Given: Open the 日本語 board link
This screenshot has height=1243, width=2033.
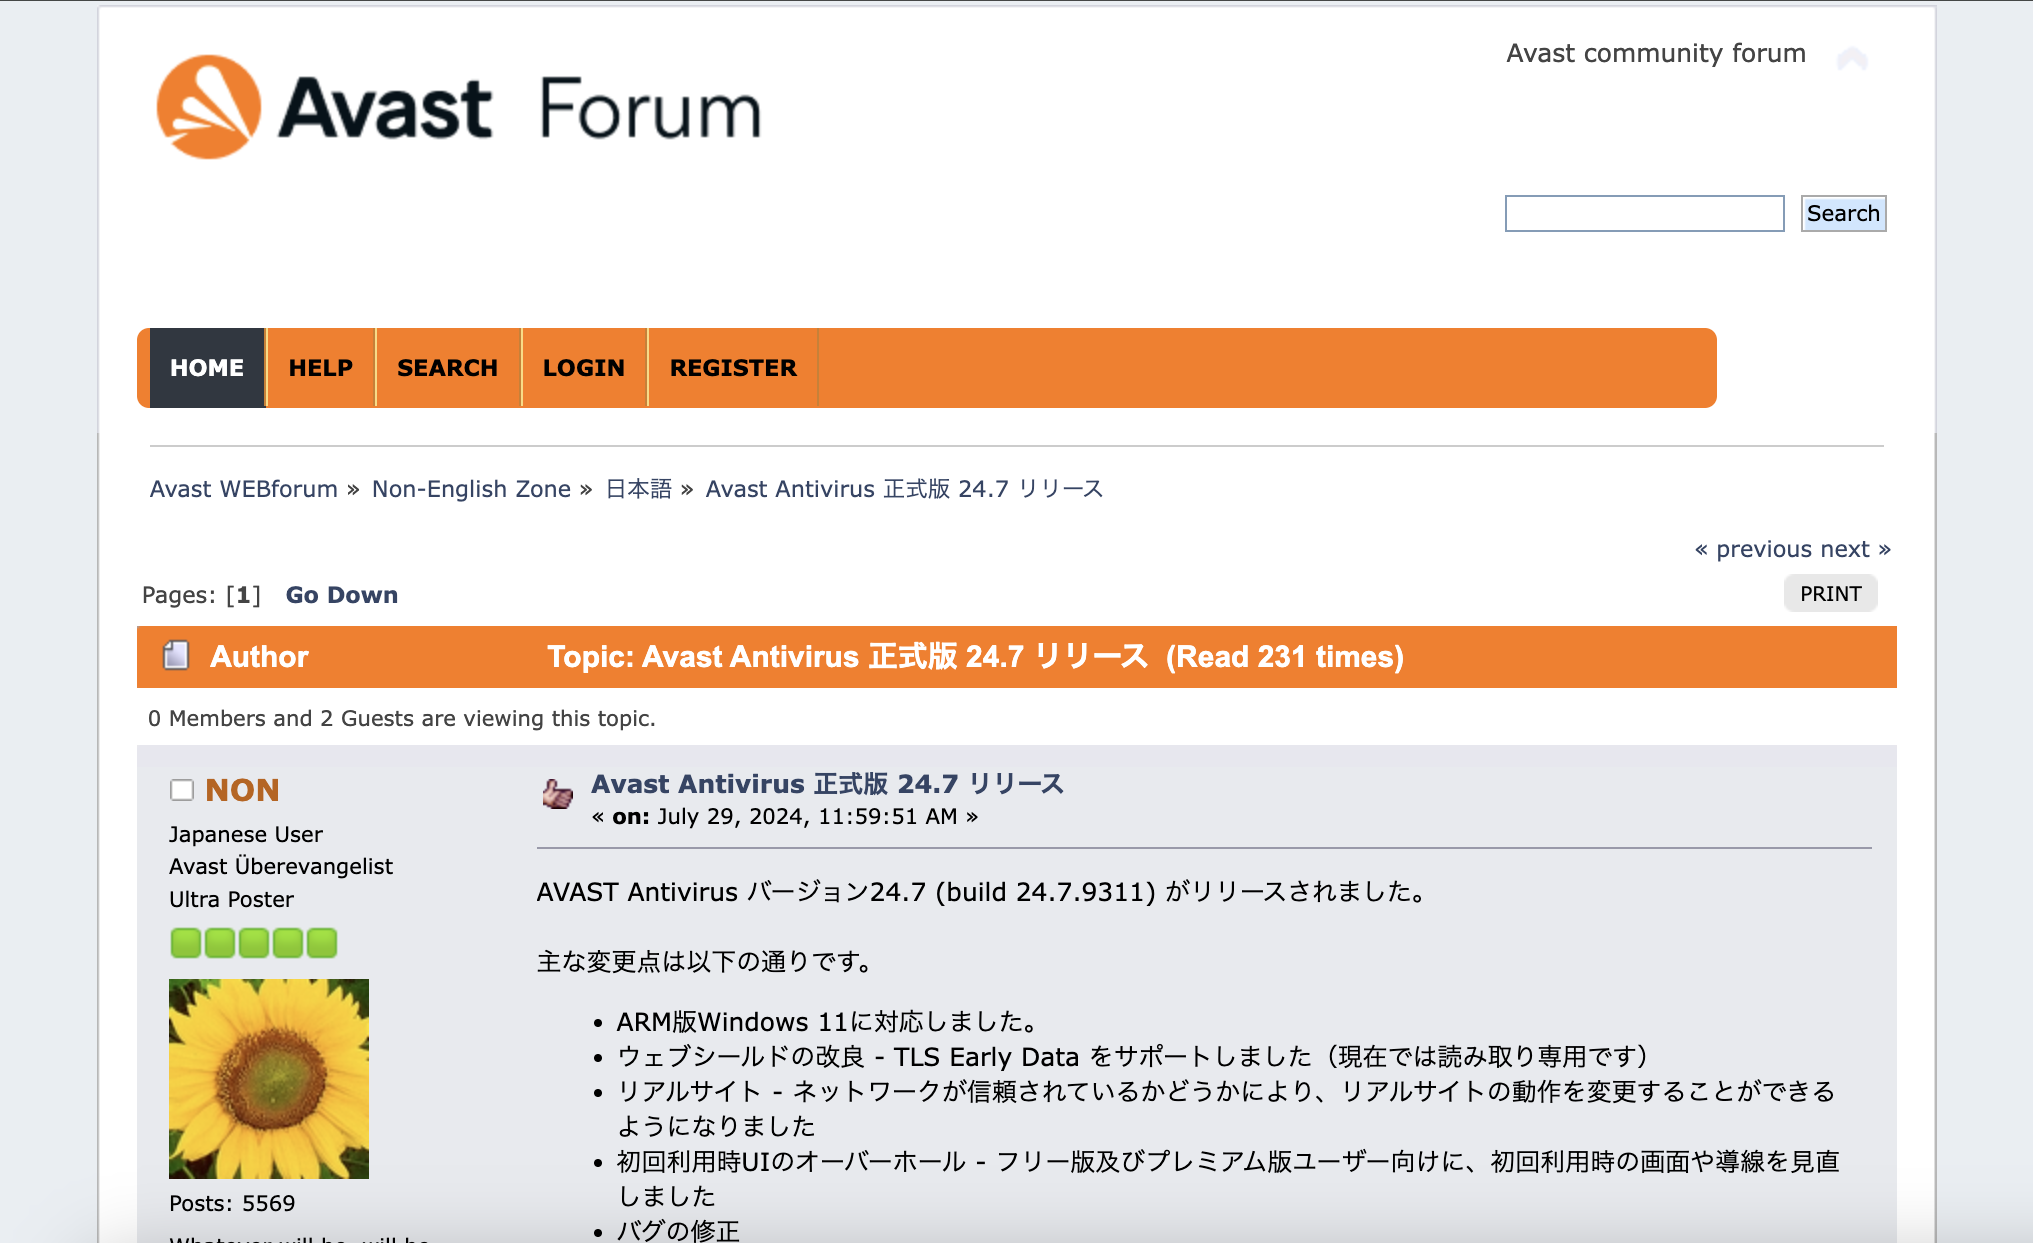Looking at the screenshot, I should 637,489.
